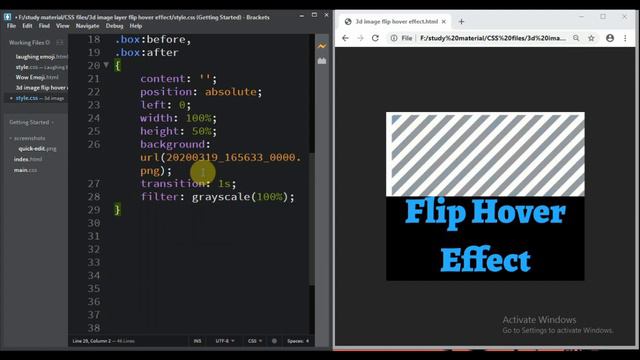Image resolution: width=640 pixels, height=360 pixels.
Task: Click url(20200319_165633_0000 text on line 26
Action: tap(220, 158)
